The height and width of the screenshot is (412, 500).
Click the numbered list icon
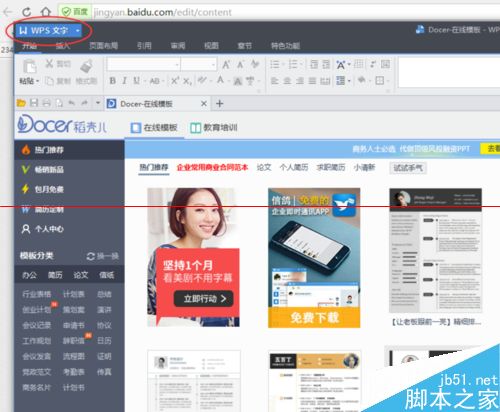point(293,64)
